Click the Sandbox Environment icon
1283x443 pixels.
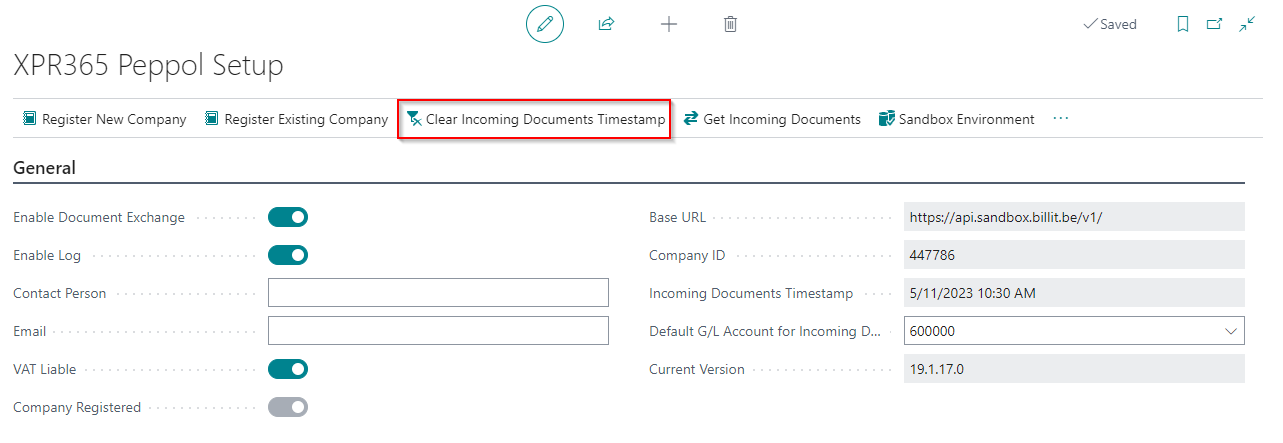pyautogui.click(x=886, y=119)
